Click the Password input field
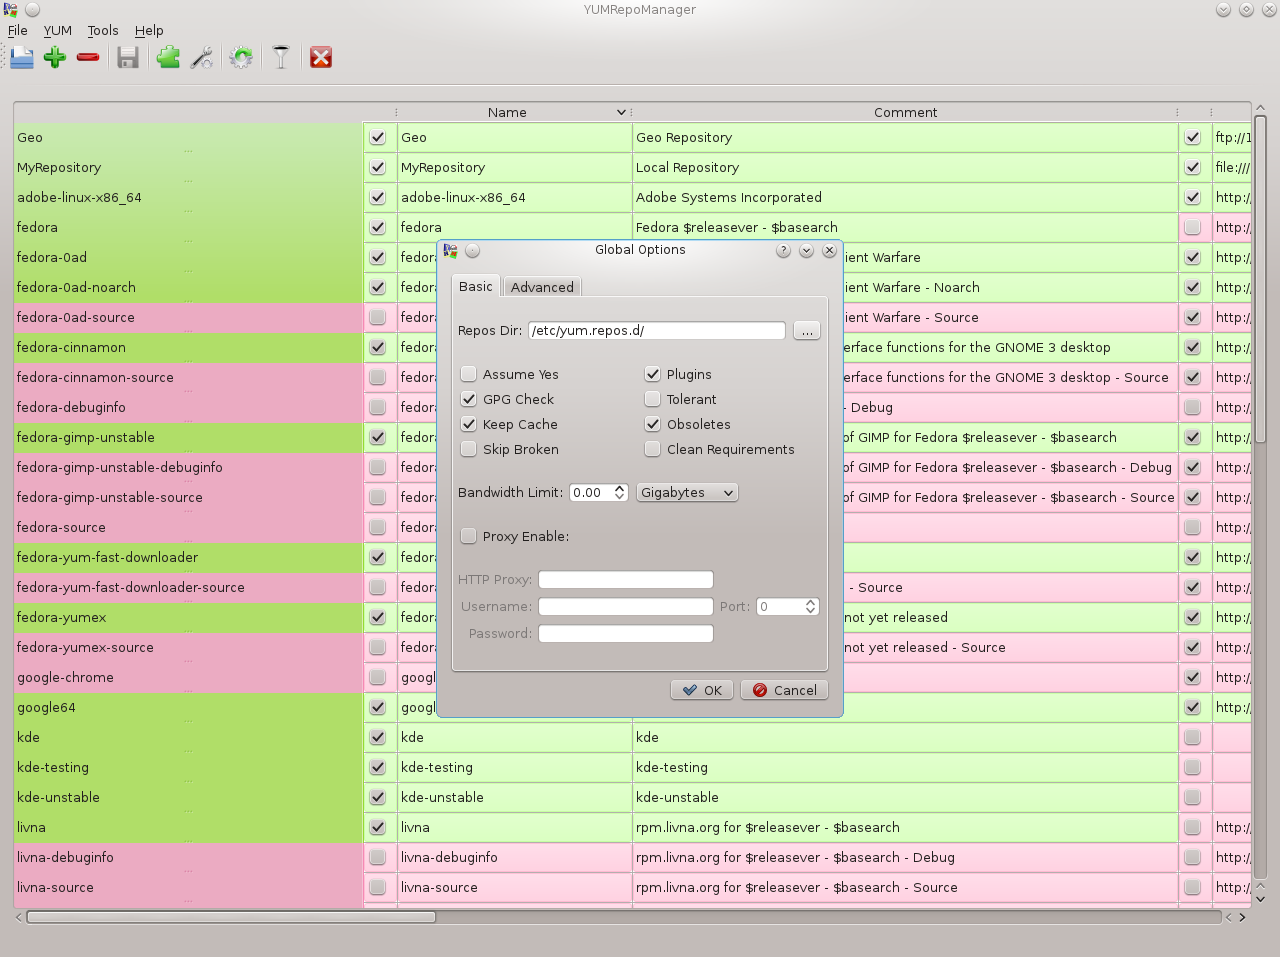 click(x=626, y=633)
